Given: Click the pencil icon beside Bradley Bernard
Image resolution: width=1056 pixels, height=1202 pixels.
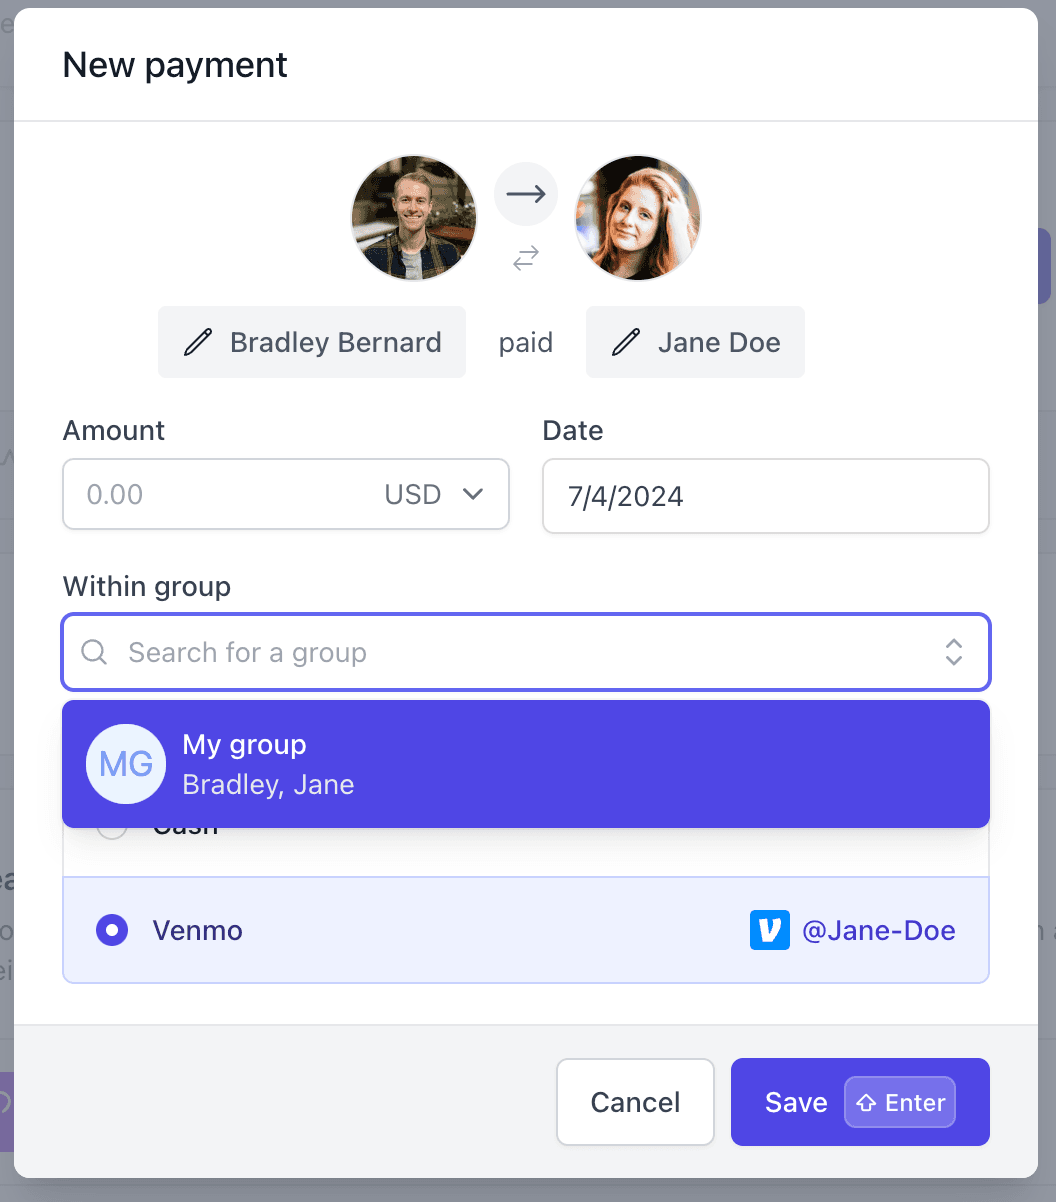Looking at the screenshot, I should point(198,342).
